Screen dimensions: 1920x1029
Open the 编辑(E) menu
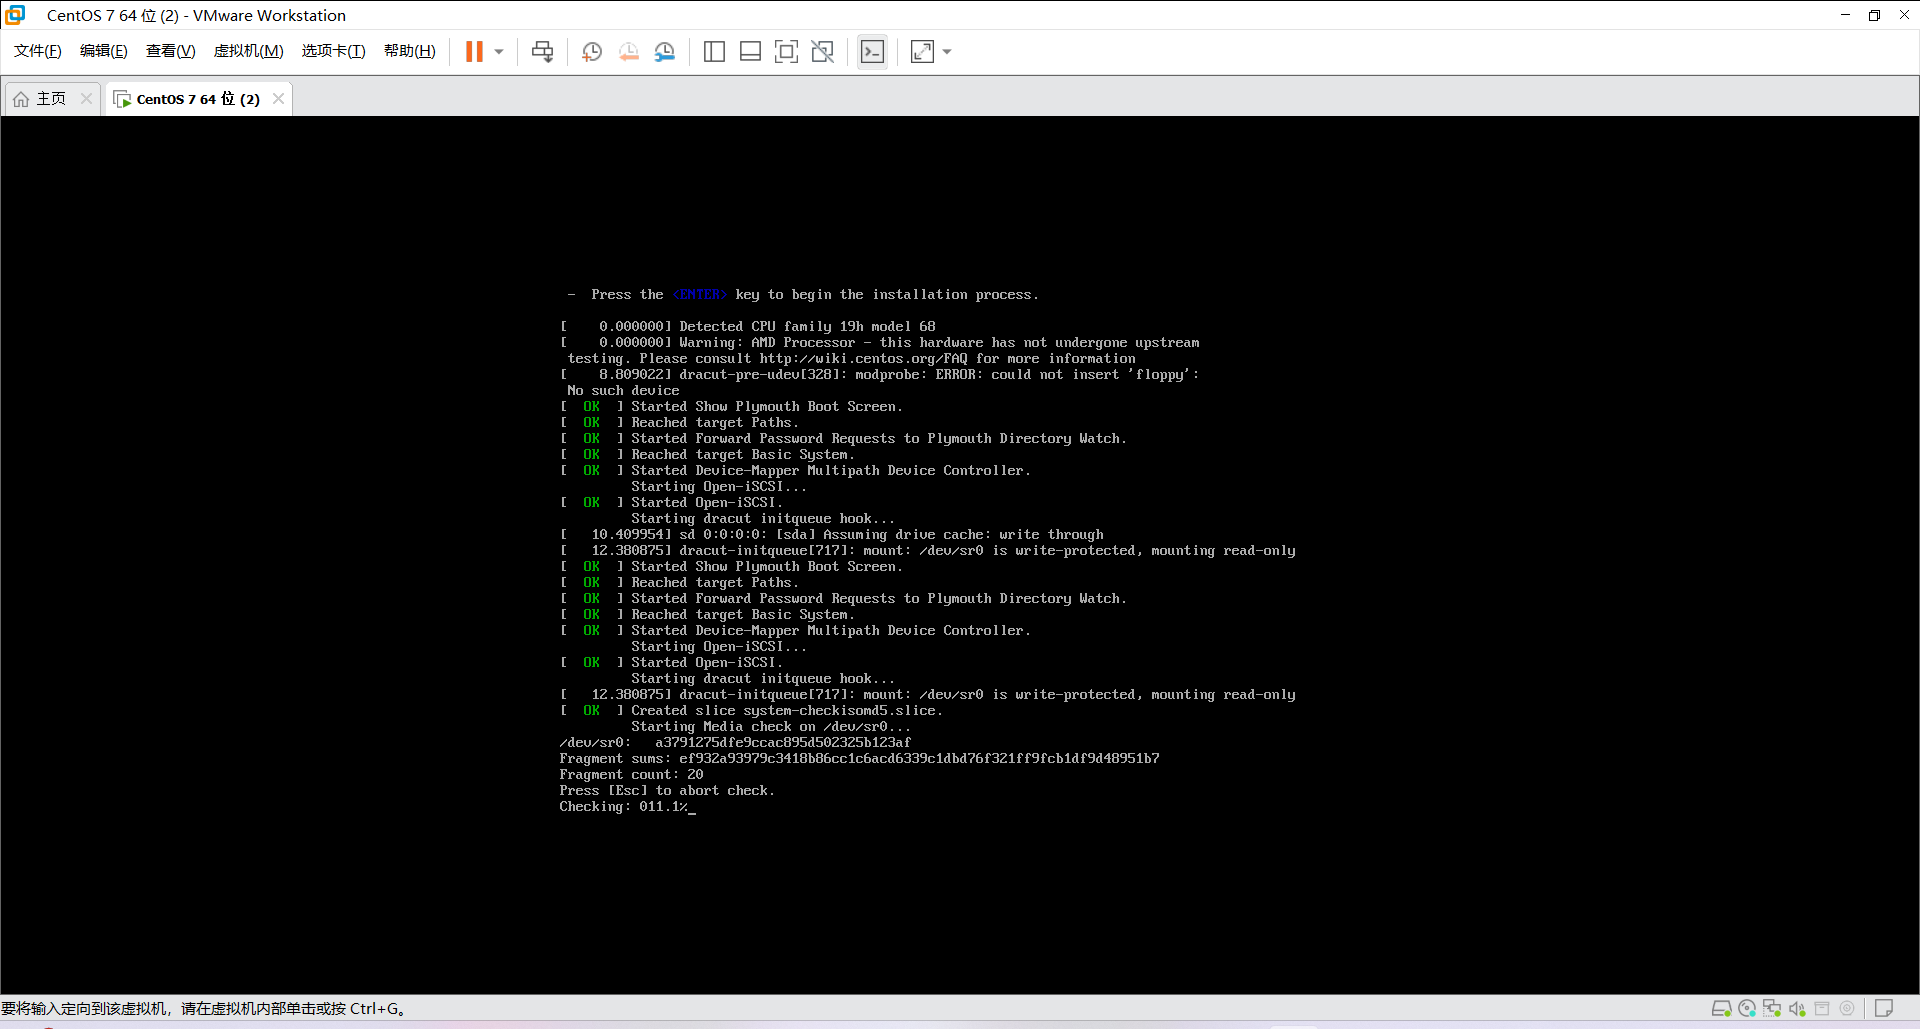pyautogui.click(x=104, y=51)
